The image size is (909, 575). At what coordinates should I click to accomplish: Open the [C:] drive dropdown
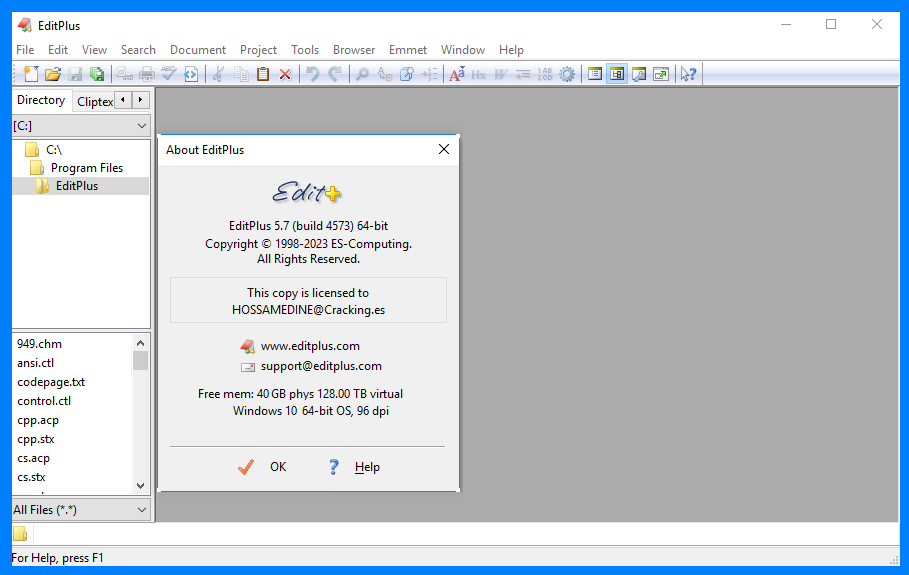[x=141, y=126]
